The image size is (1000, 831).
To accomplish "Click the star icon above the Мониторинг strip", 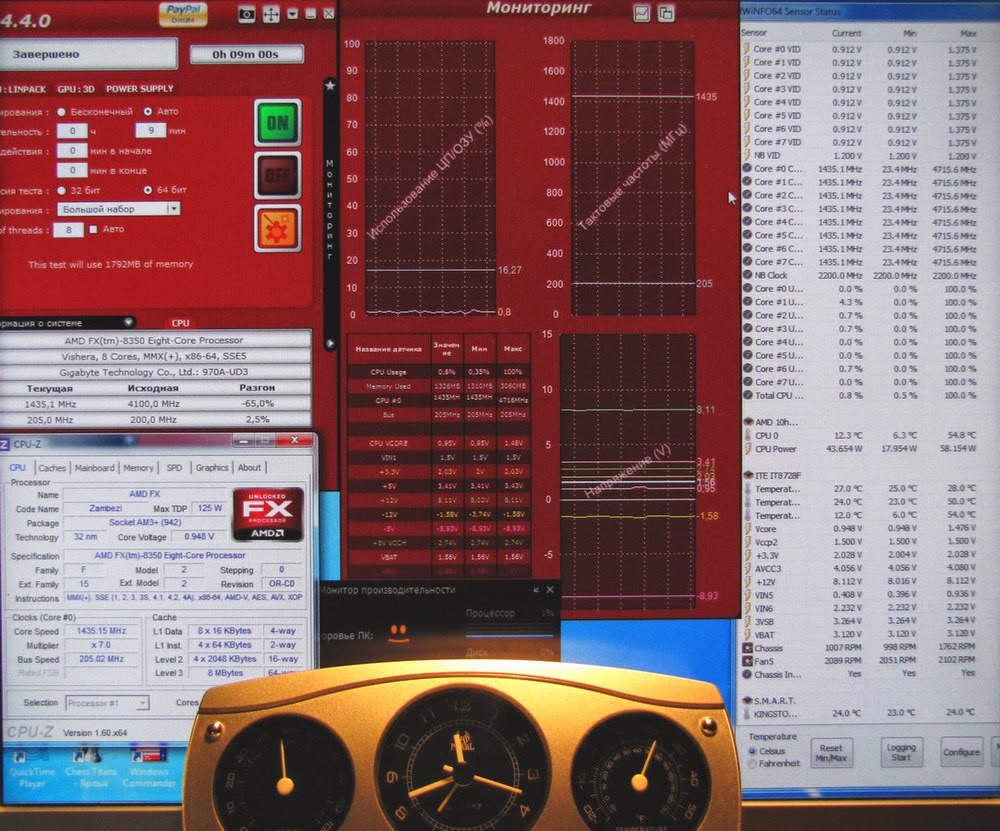I will tap(330, 85).
